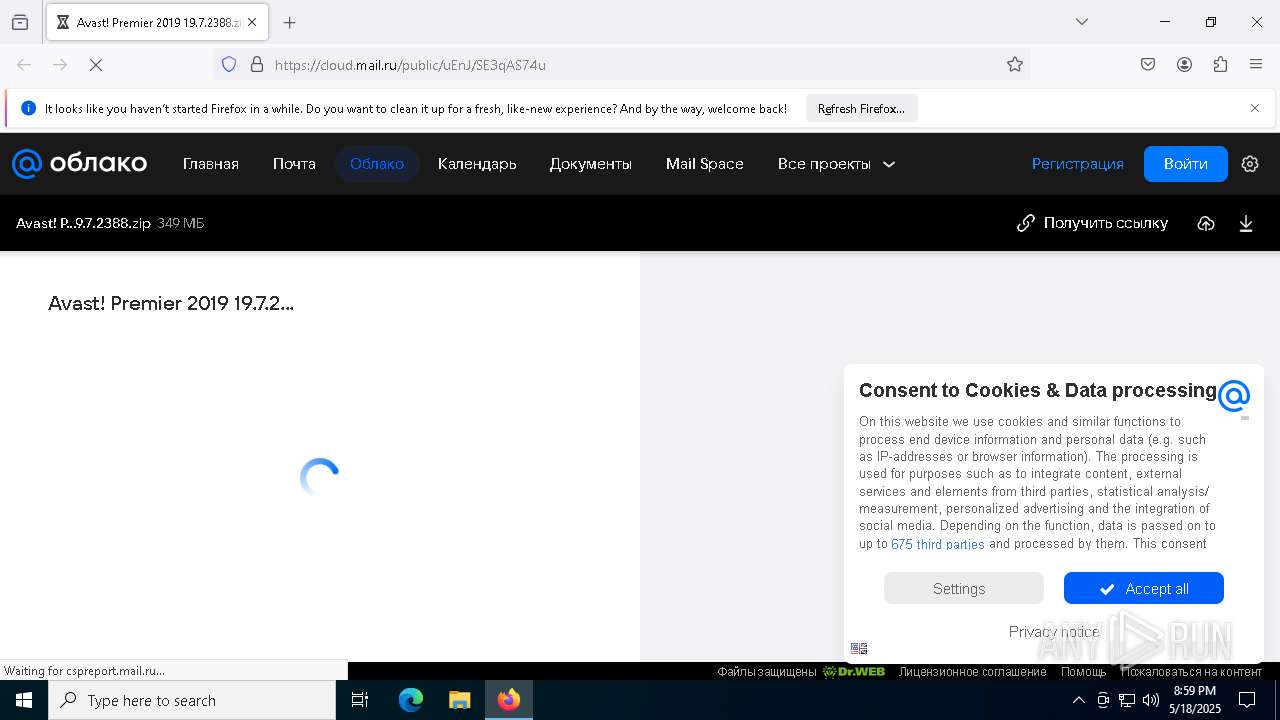Open the settings gear in Mail.ru header
This screenshot has height=720, width=1280.
tap(1250, 164)
